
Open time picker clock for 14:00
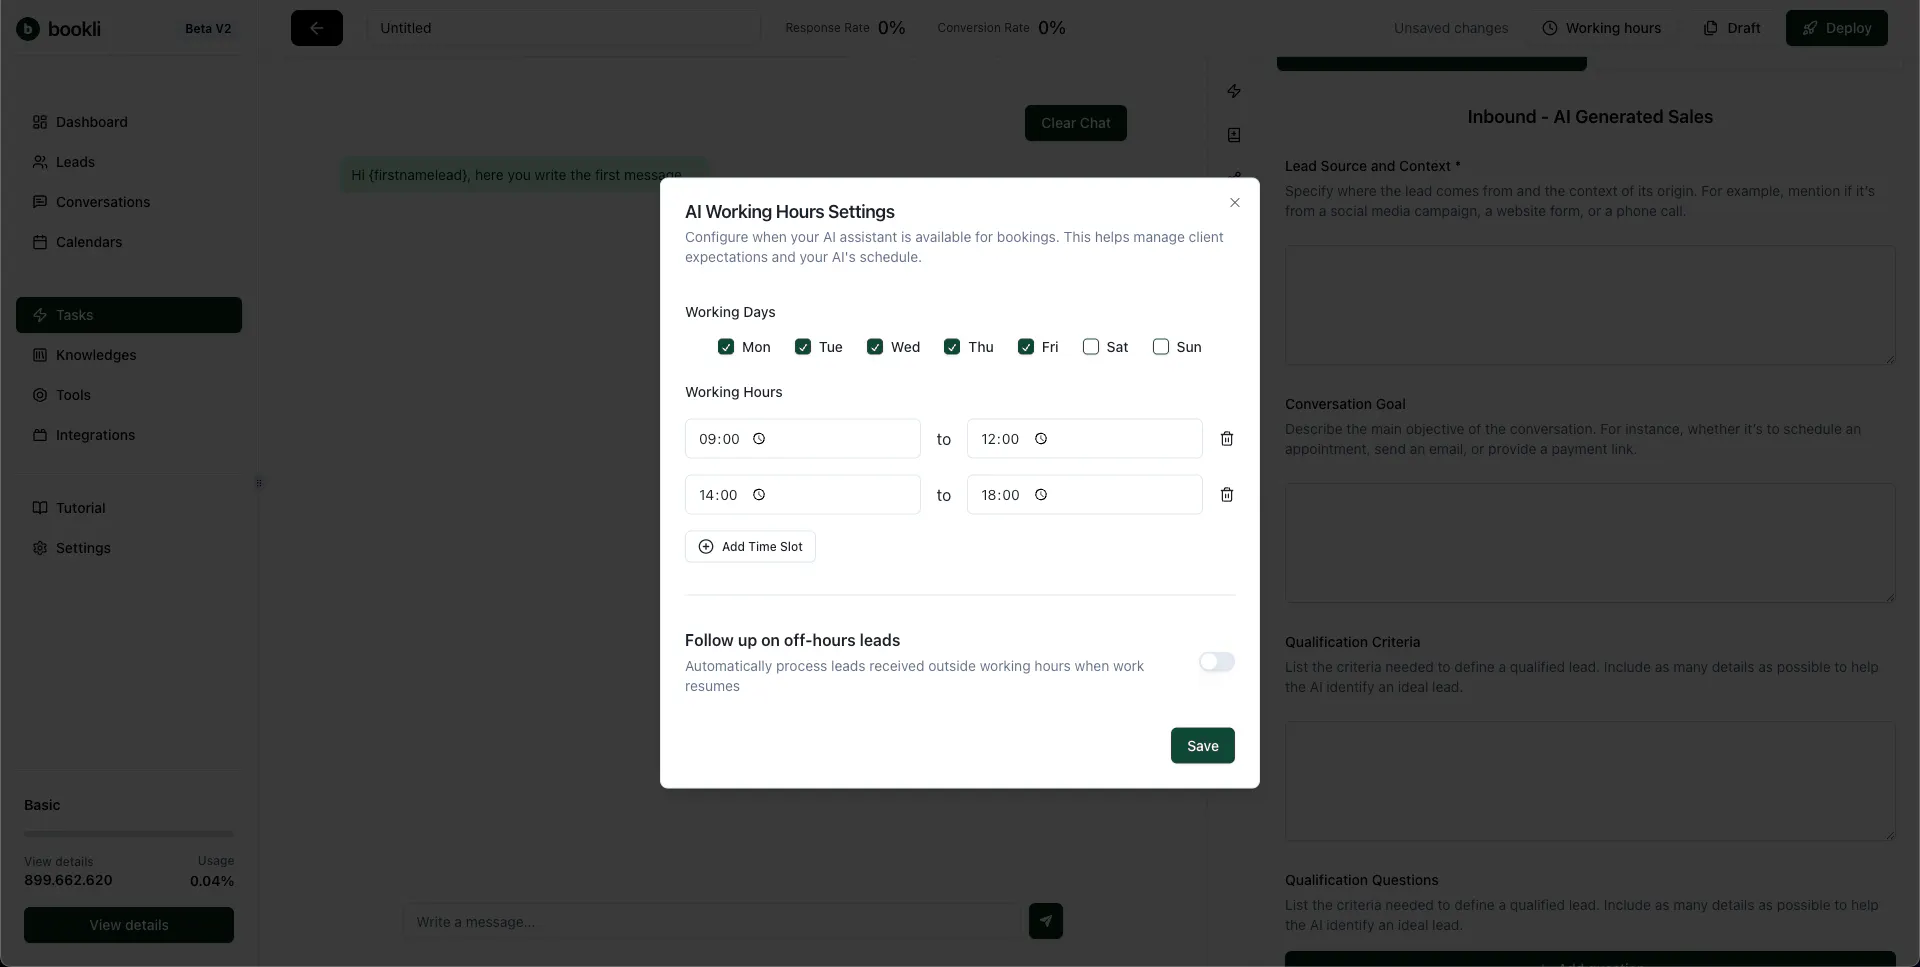[x=759, y=495]
